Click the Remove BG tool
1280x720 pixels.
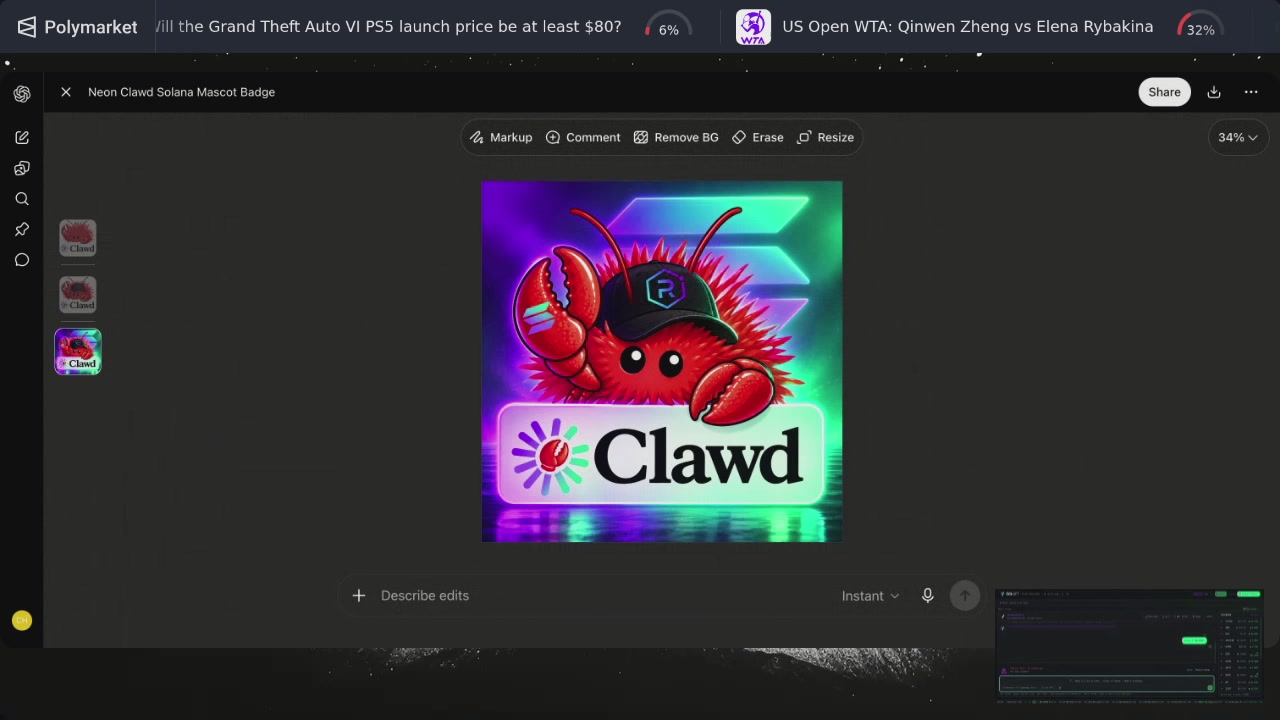676,137
